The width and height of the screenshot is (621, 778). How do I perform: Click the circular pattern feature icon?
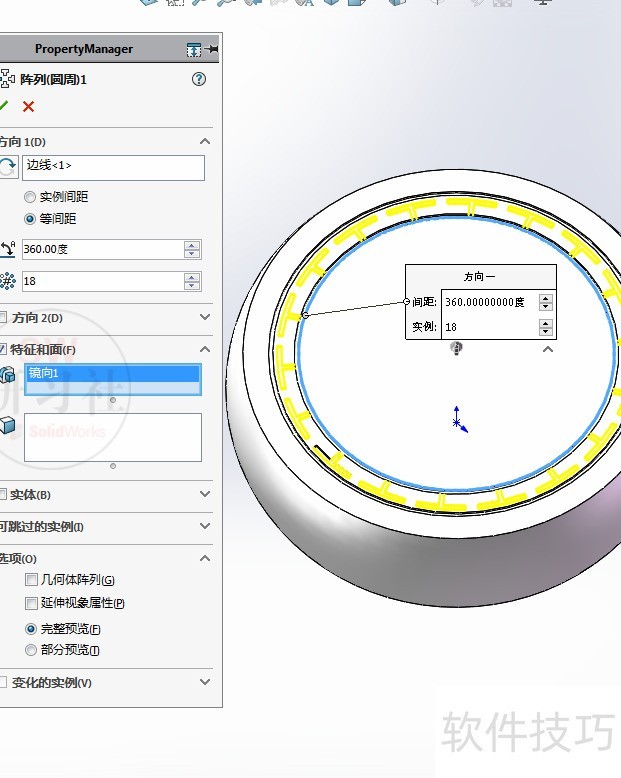pos(7,79)
